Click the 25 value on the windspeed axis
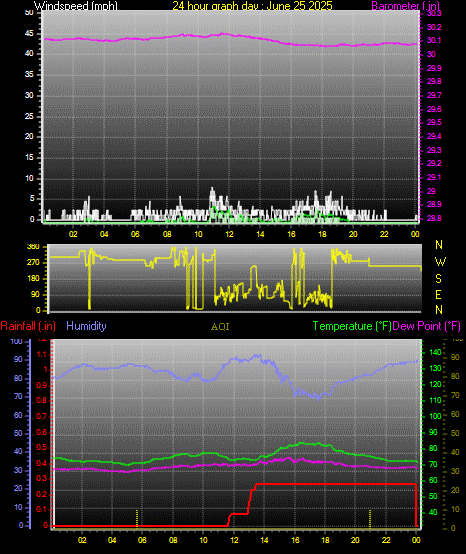Image resolution: width=466 pixels, height=554 pixels. 29,116
